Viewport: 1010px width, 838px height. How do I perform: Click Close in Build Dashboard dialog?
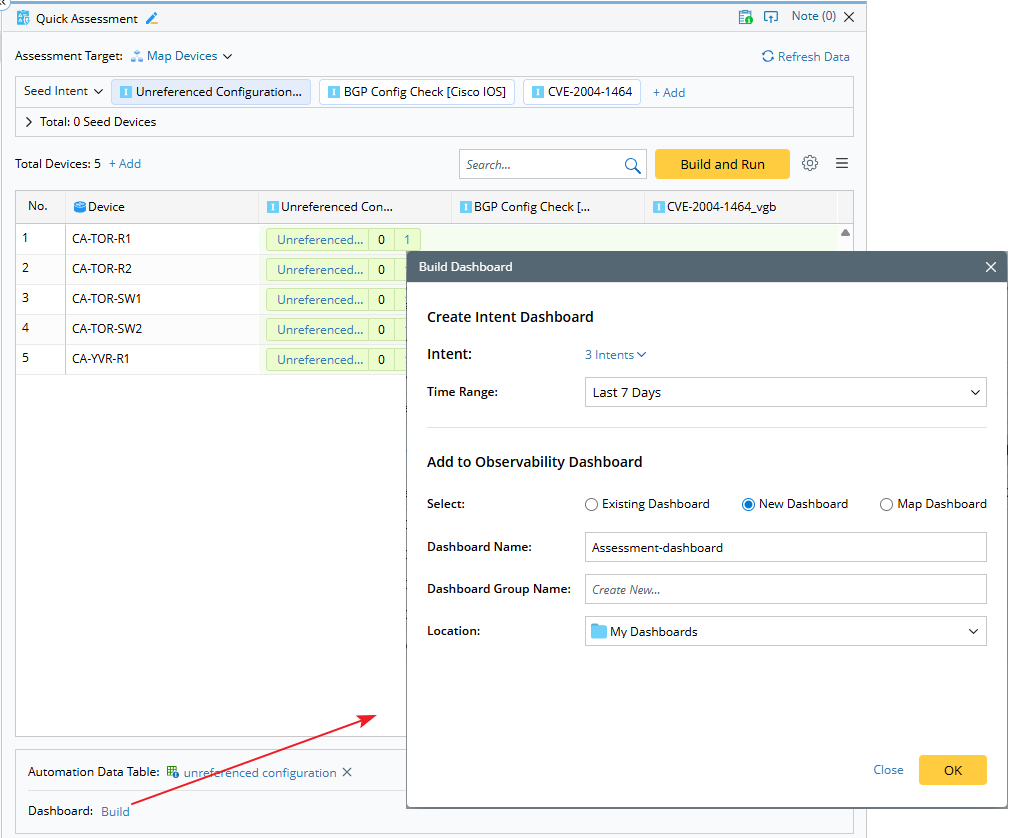888,770
